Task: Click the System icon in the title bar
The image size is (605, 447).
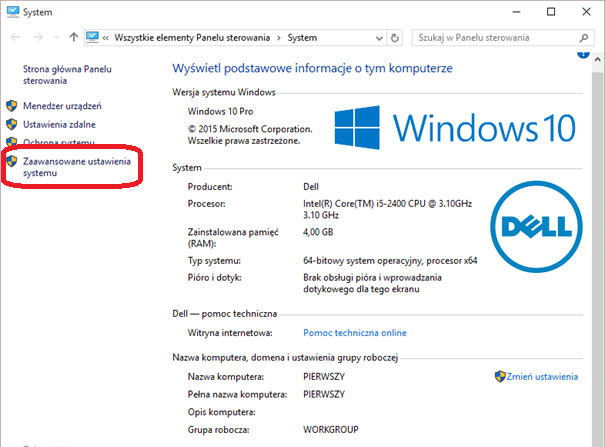Action: (13, 12)
